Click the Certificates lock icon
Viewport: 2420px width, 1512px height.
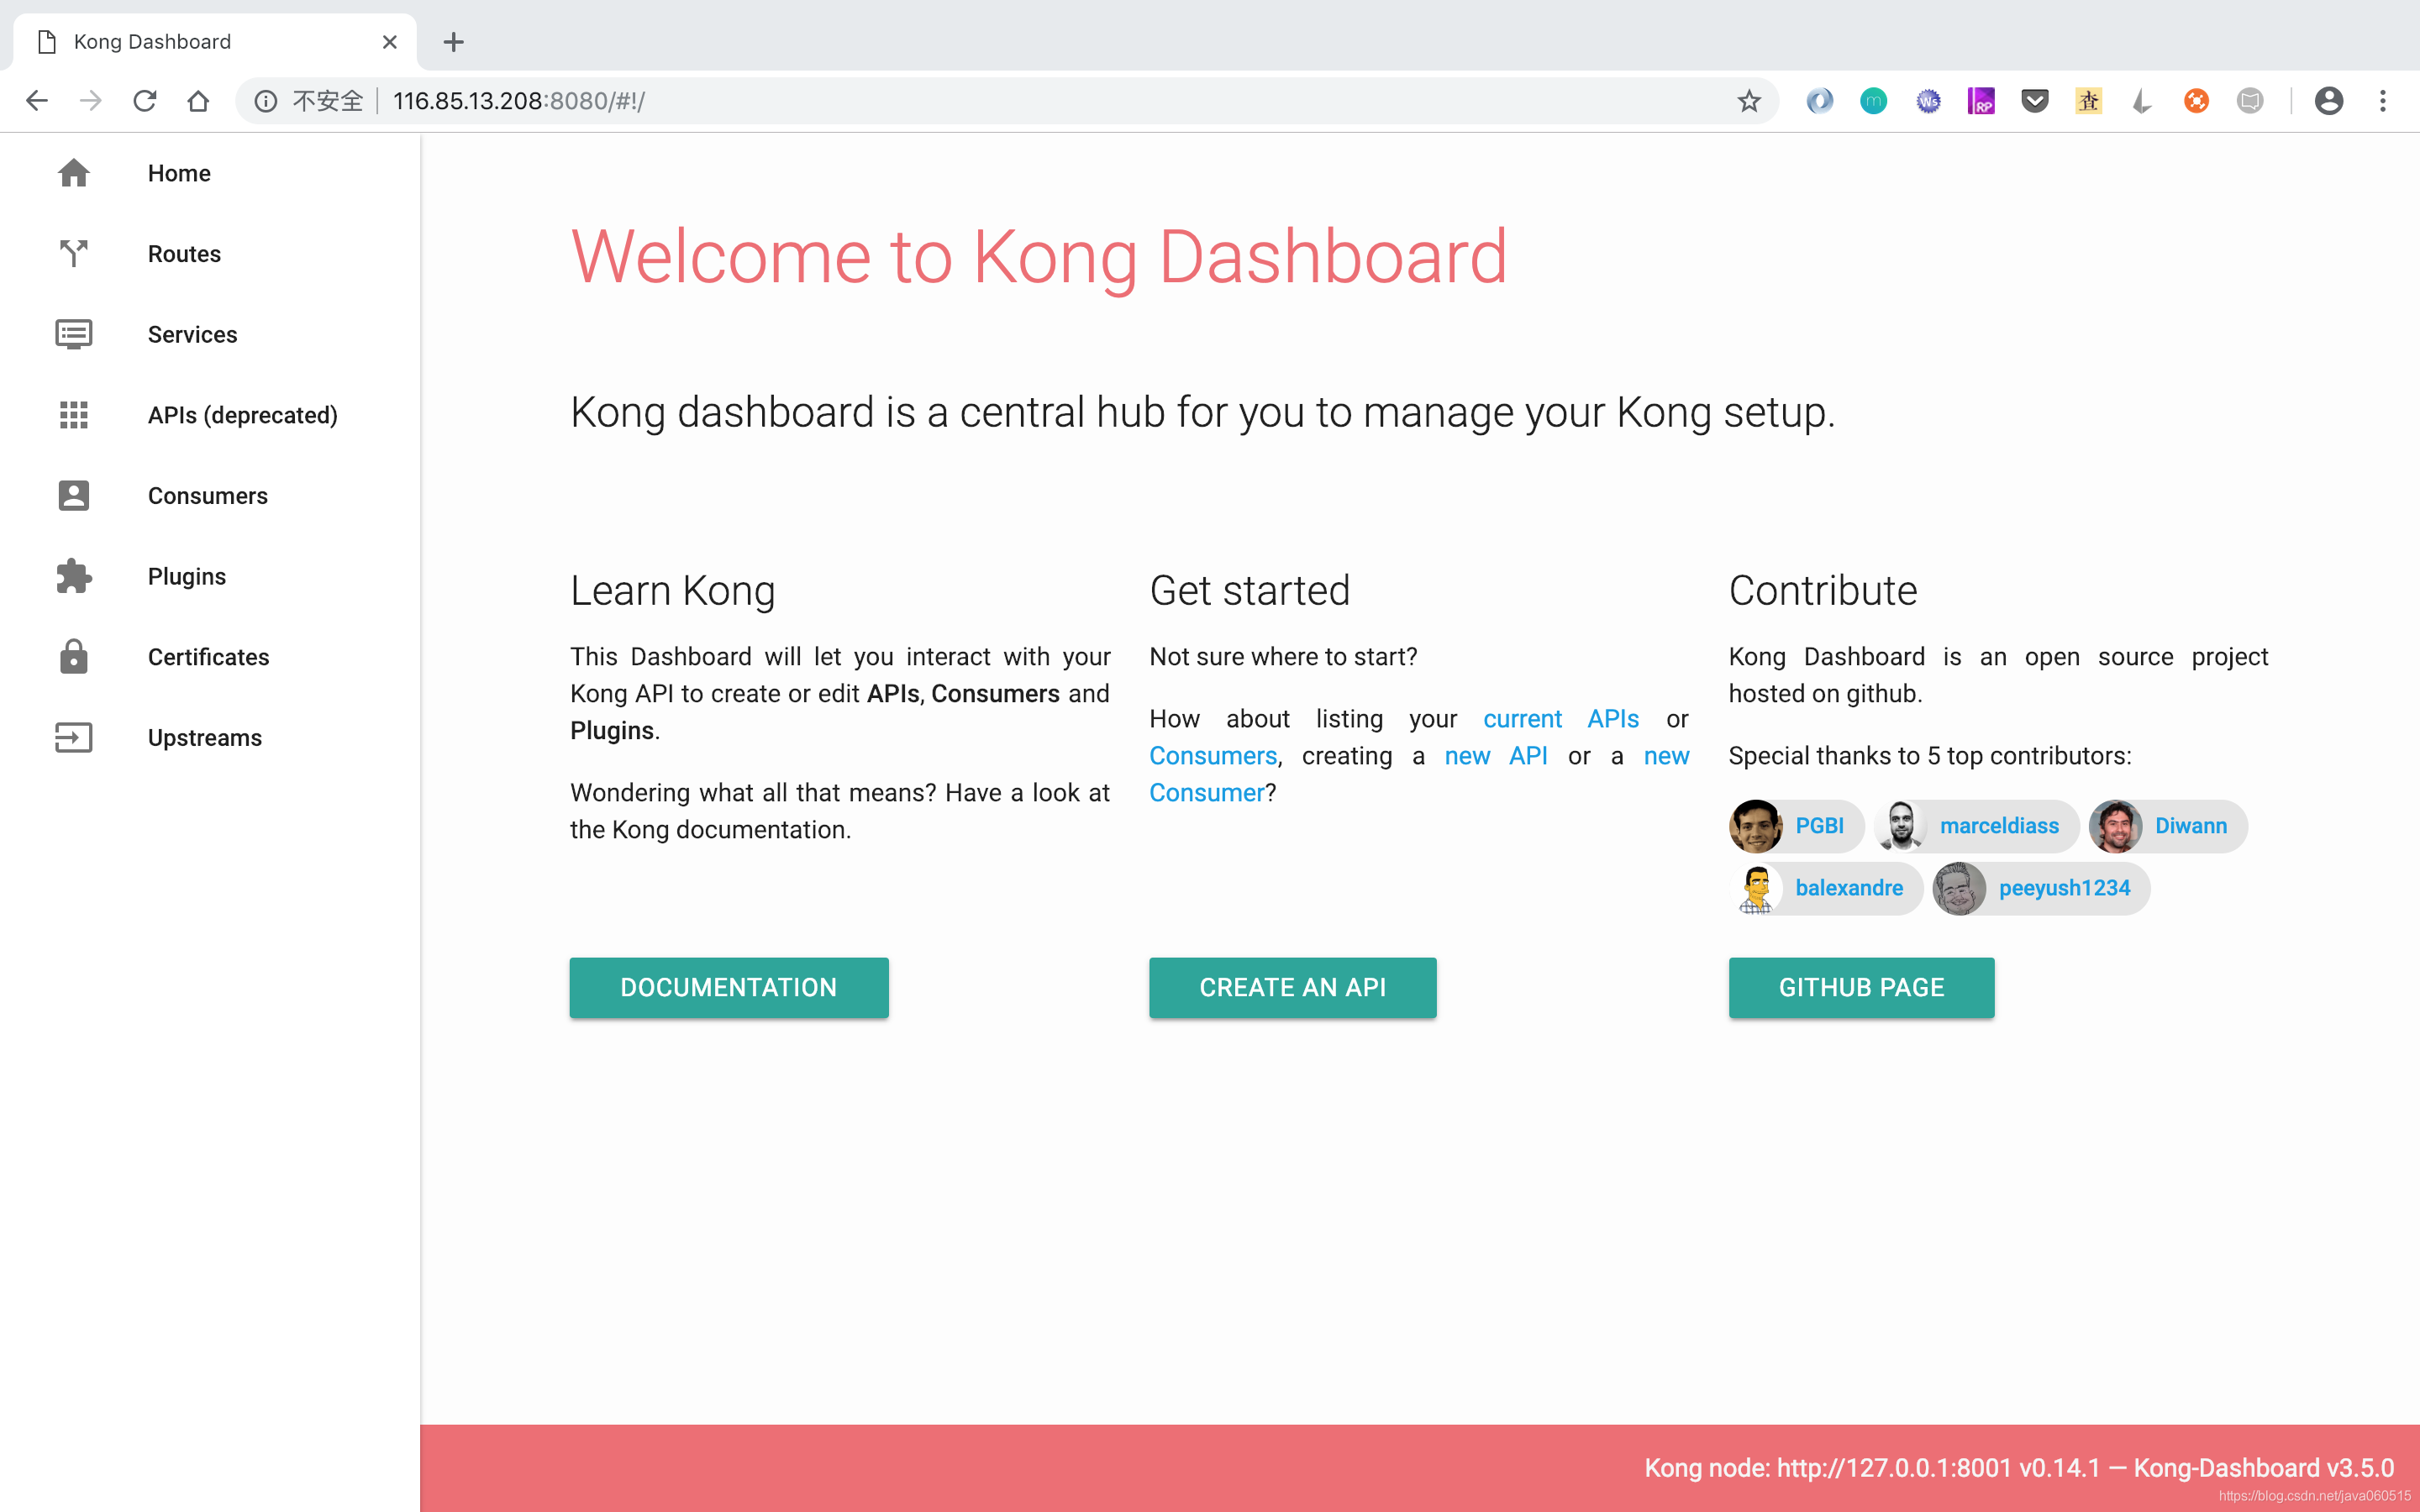[74, 657]
